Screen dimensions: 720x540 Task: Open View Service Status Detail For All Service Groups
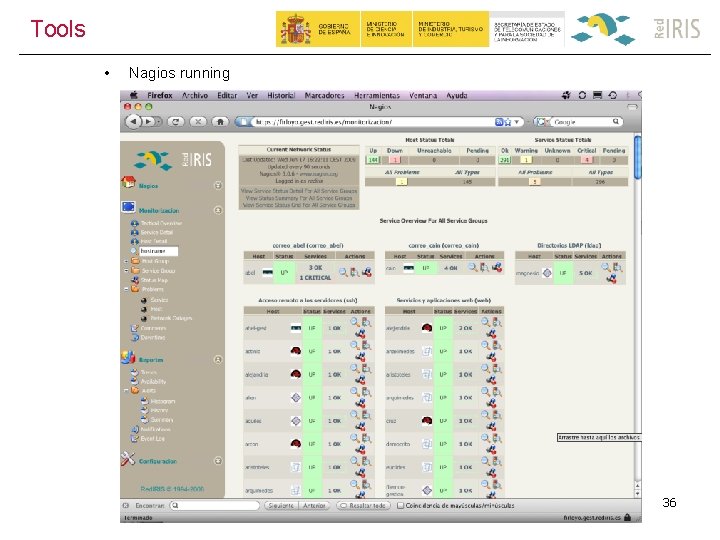[x=298, y=191]
